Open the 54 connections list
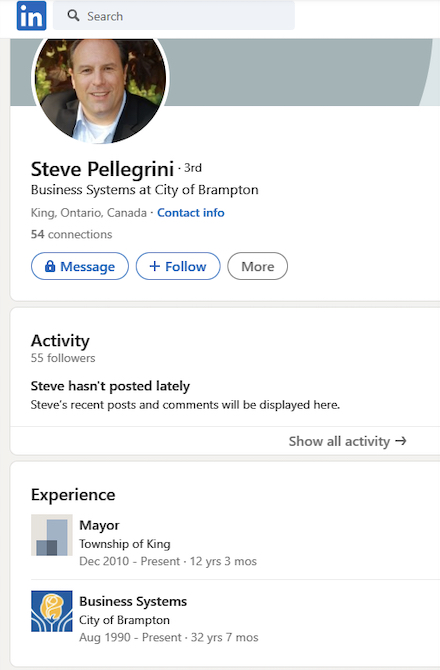440x670 pixels. pyautogui.click(x=71, y=234)
